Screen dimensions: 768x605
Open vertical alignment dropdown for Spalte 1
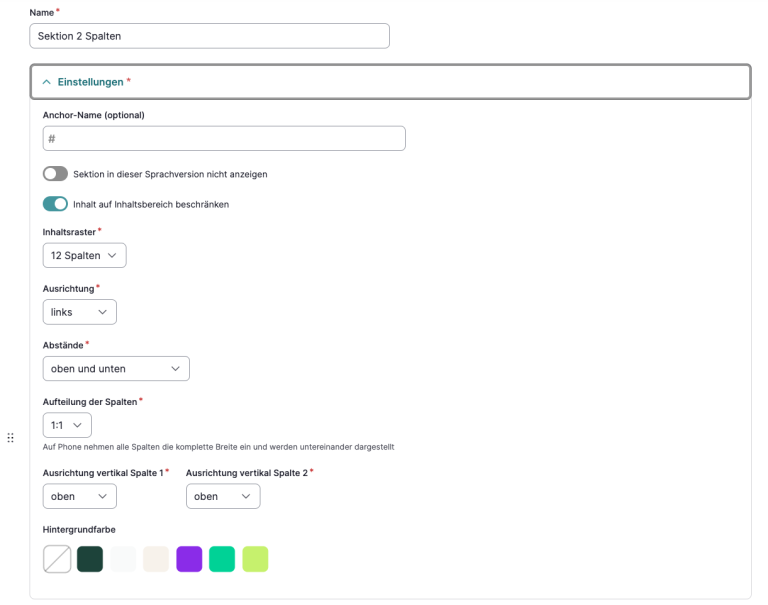click(79, 497)
